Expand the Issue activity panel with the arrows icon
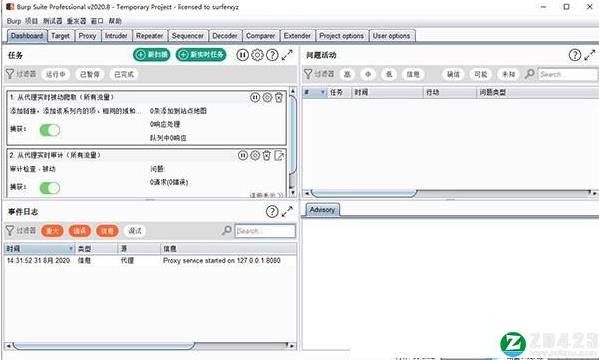The width and height of the screenshot is (599, 360). click(x=589, y=55)
